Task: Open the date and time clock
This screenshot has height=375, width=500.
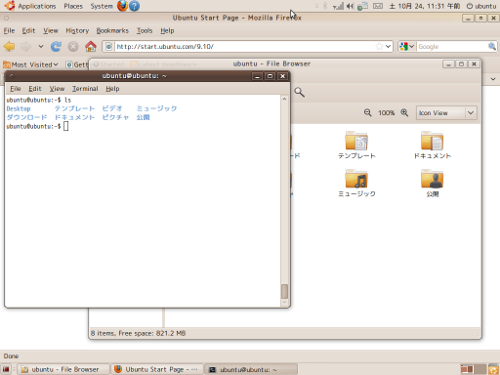Action: pyautogui.click(x=425, y=6)
